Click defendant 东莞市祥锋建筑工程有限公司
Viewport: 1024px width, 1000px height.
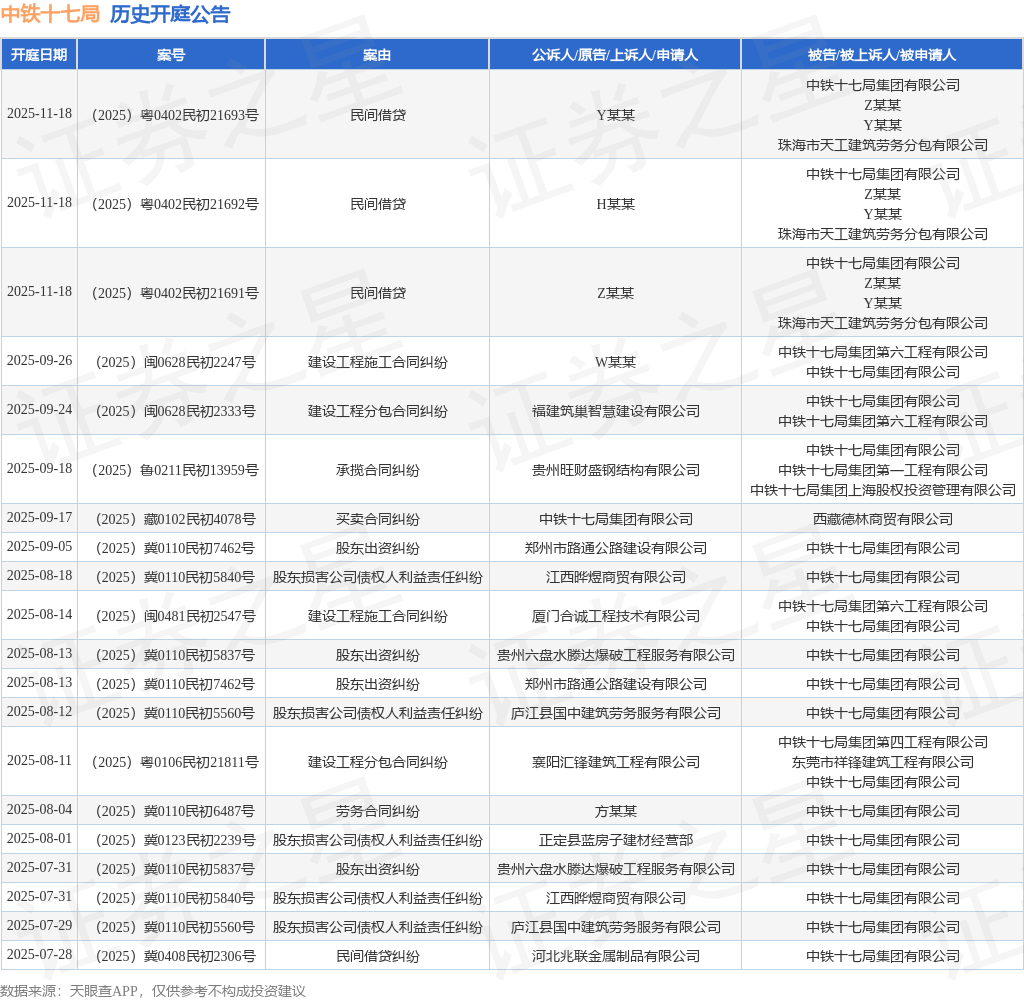point(882,762)
